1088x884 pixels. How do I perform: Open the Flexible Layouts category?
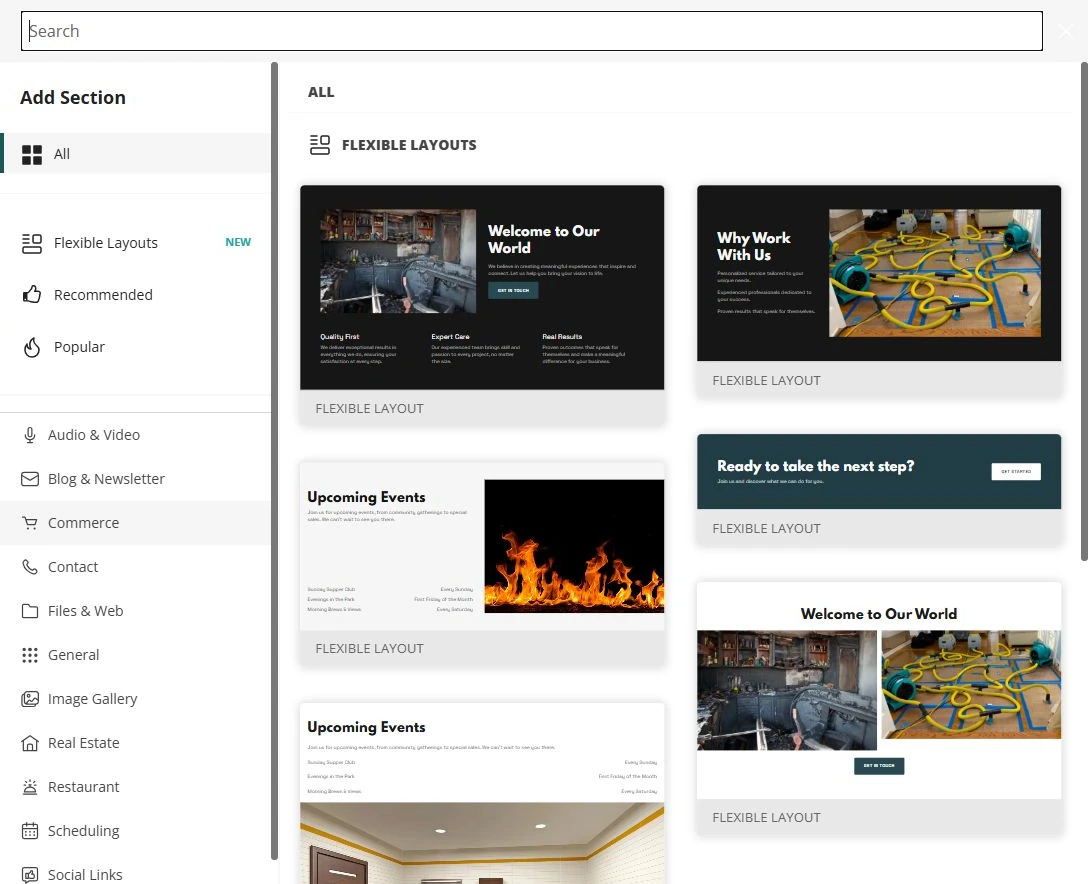coord(106,243)
